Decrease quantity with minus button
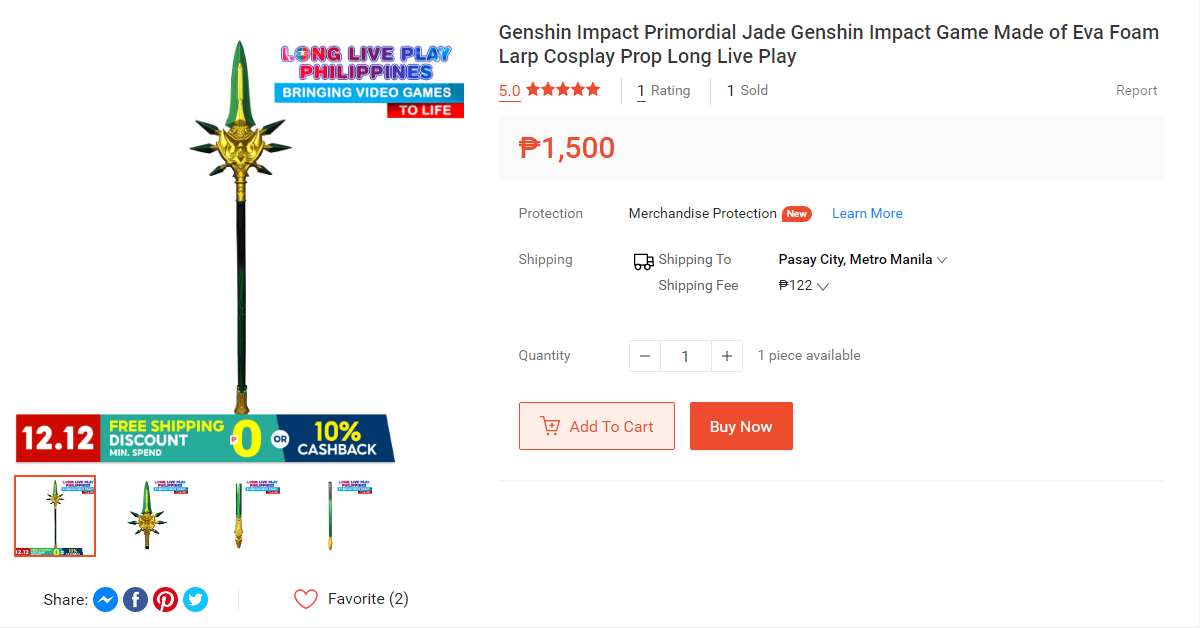Image resolution: width=1200 pixels, height=628 pixels. click(645, 356)
